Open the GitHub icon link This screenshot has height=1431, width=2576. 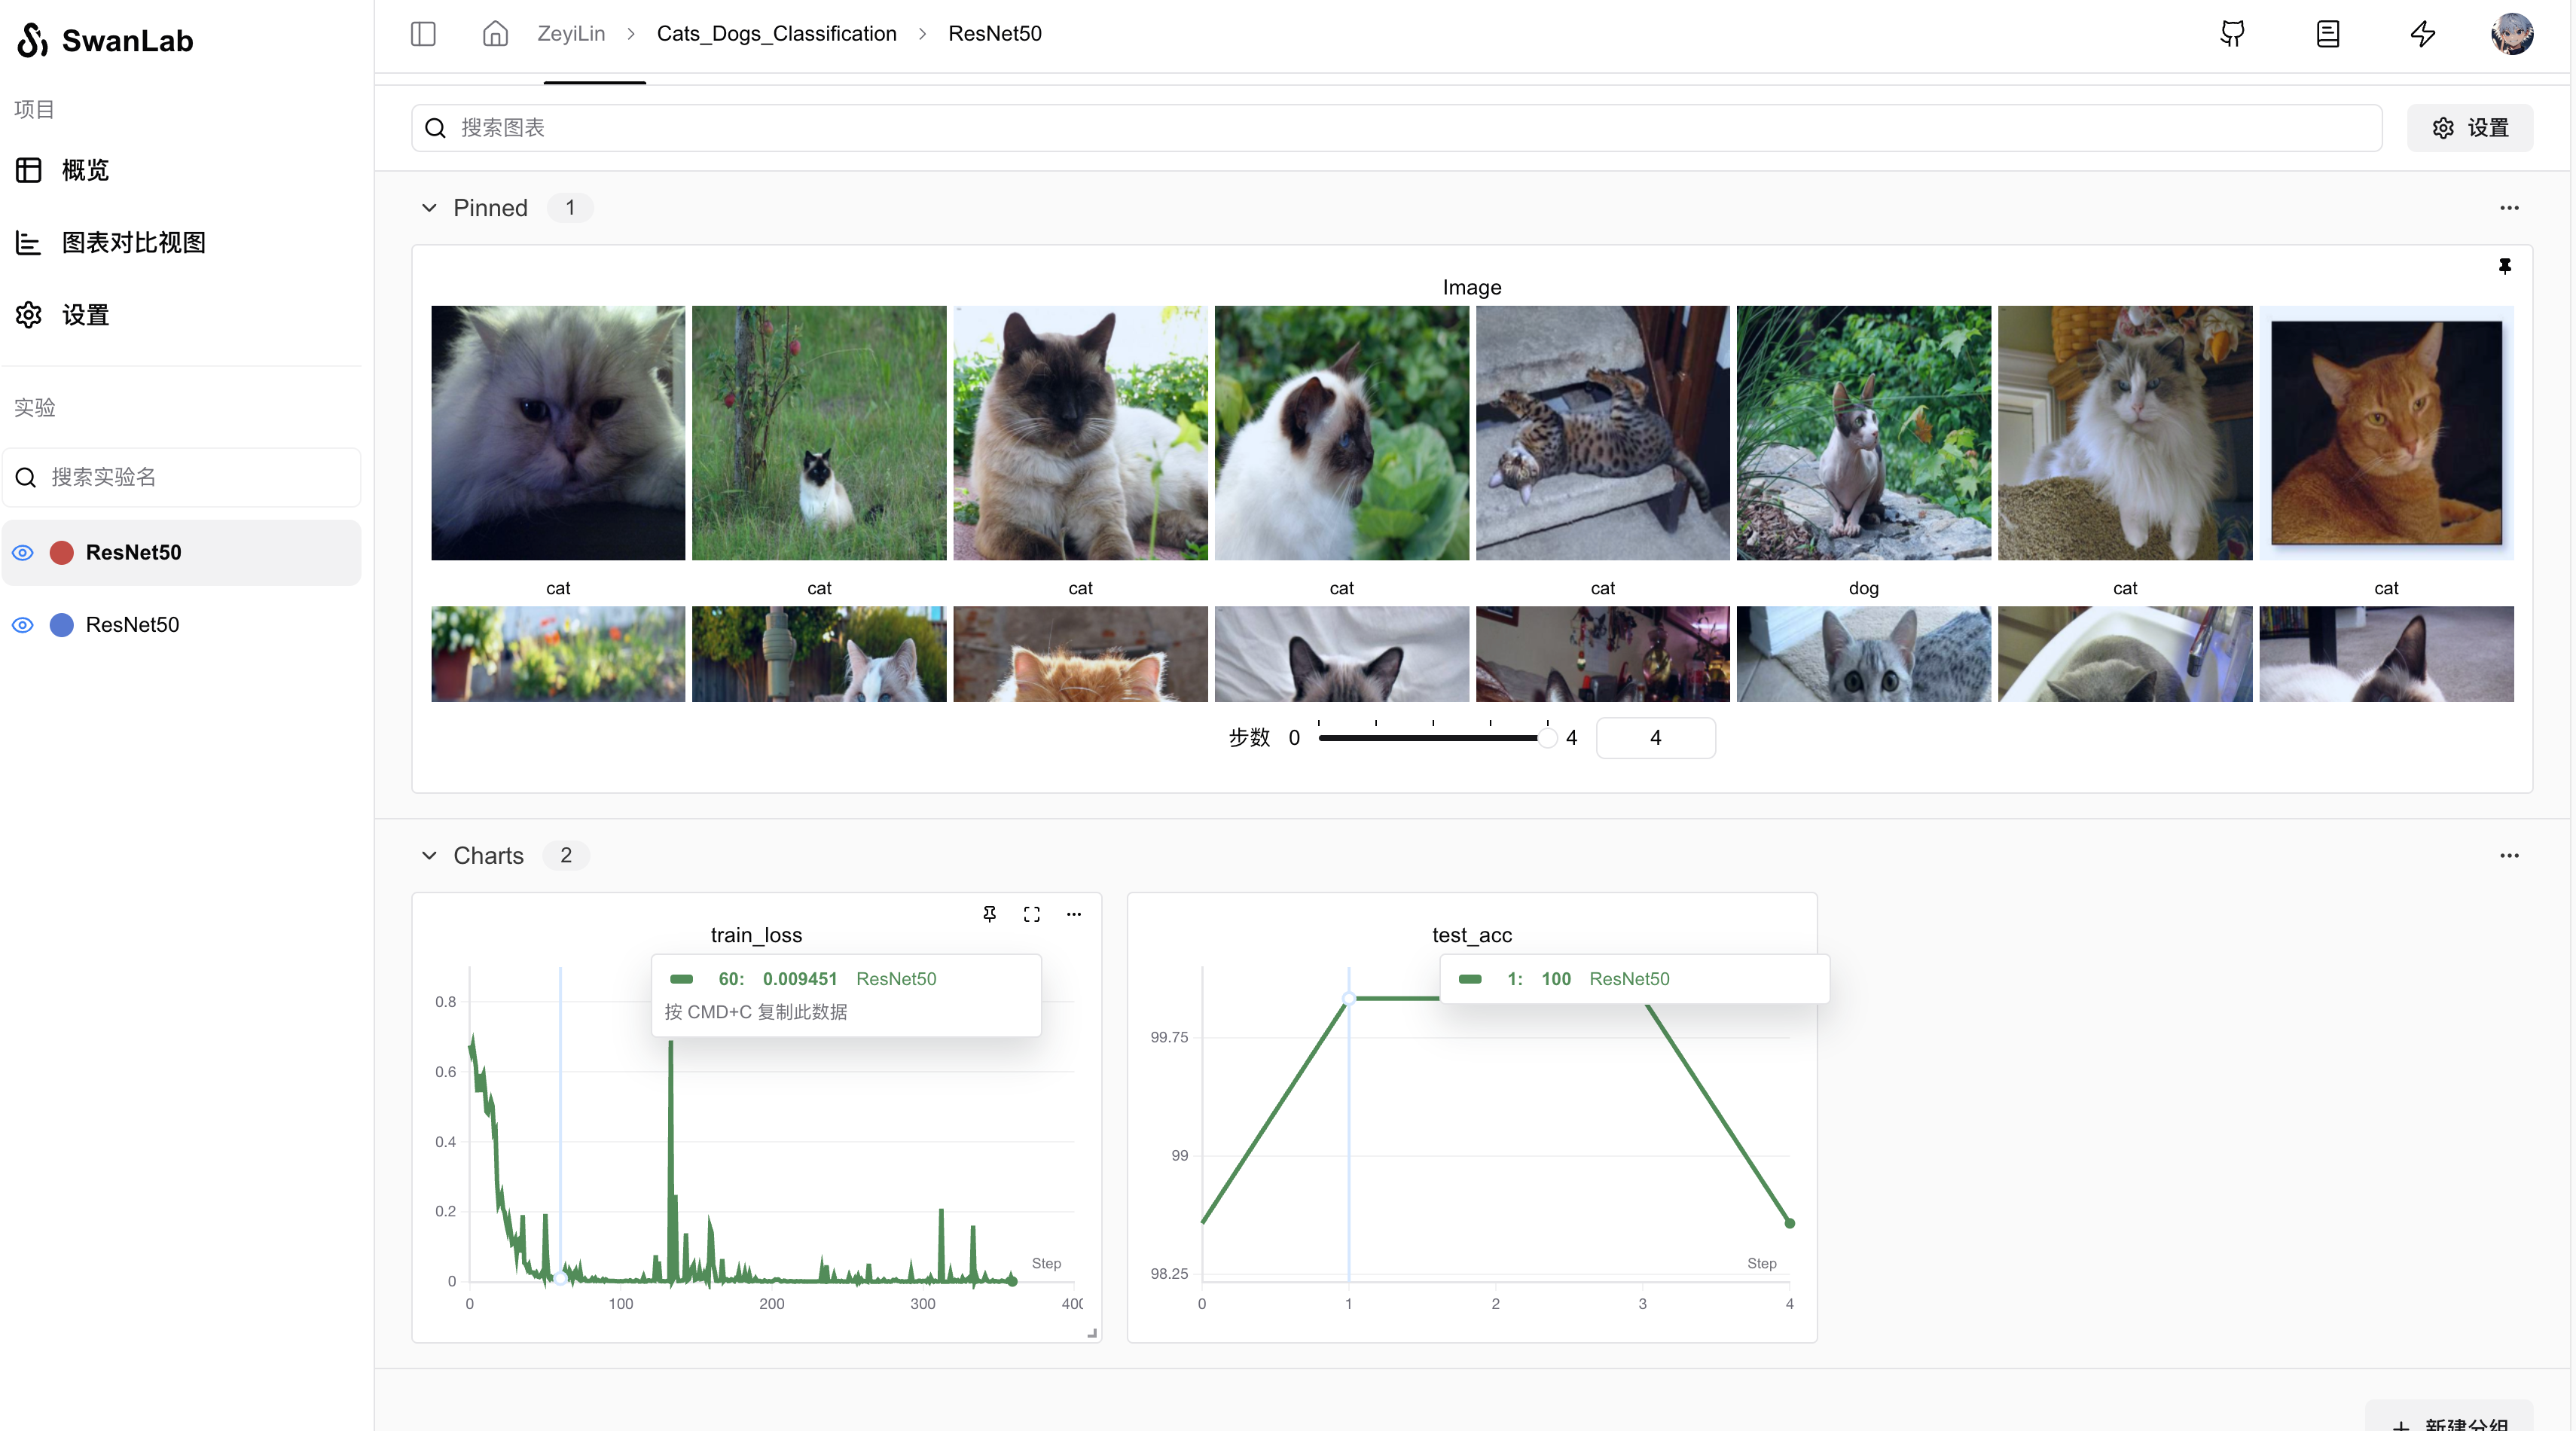[2232, 34]
